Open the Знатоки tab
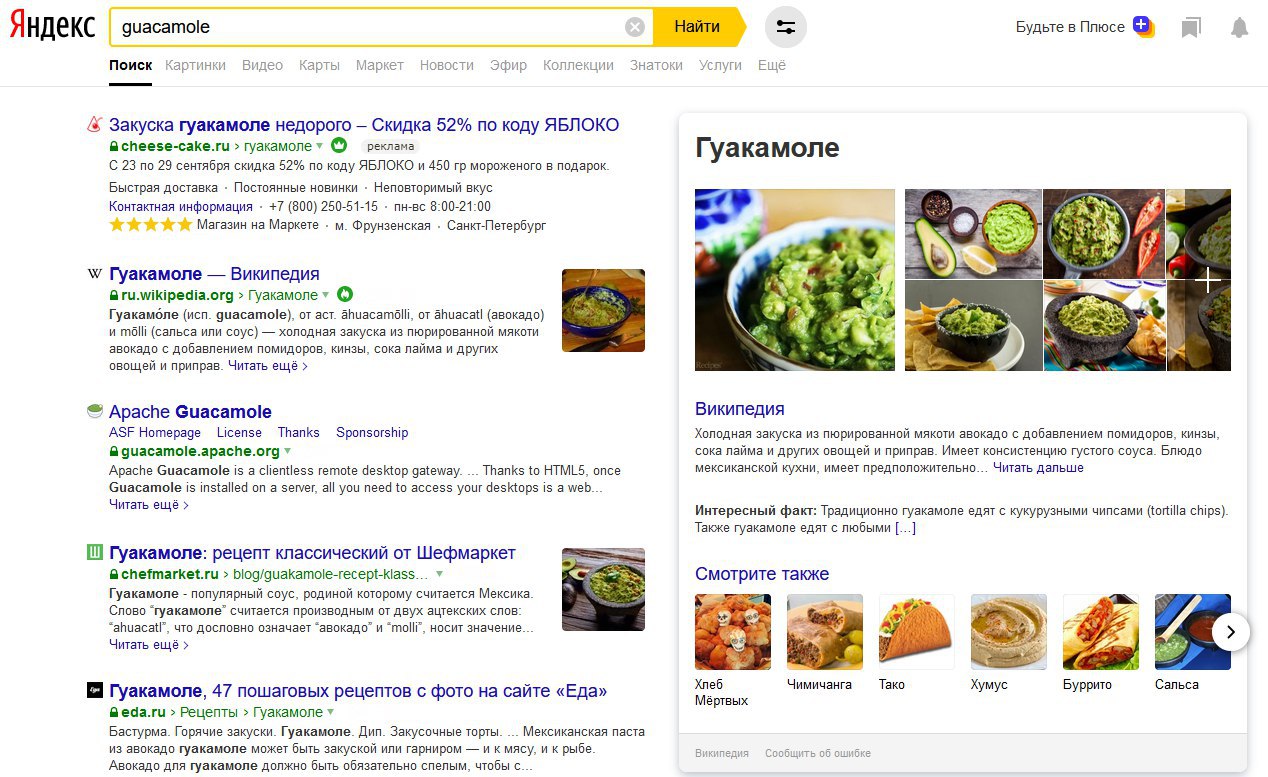Screen dimensions: 1268x777 (x=656, y=65)
